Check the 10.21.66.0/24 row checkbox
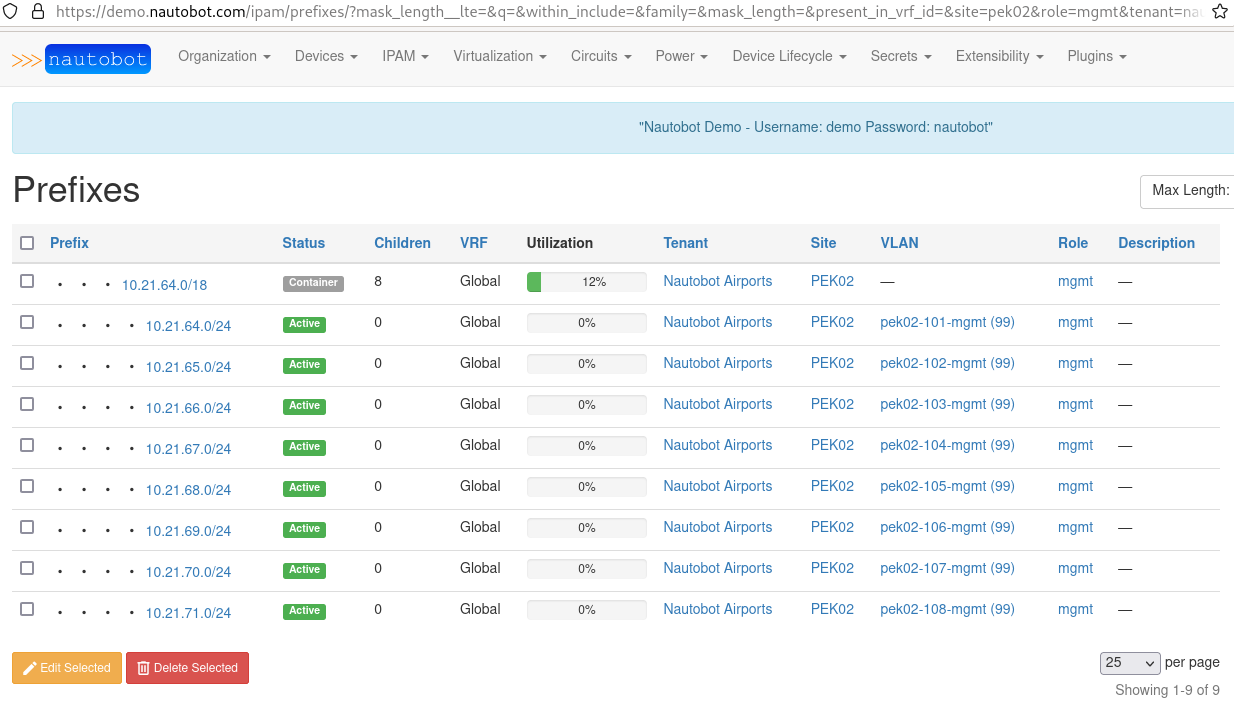 click(x=27, y=404)
